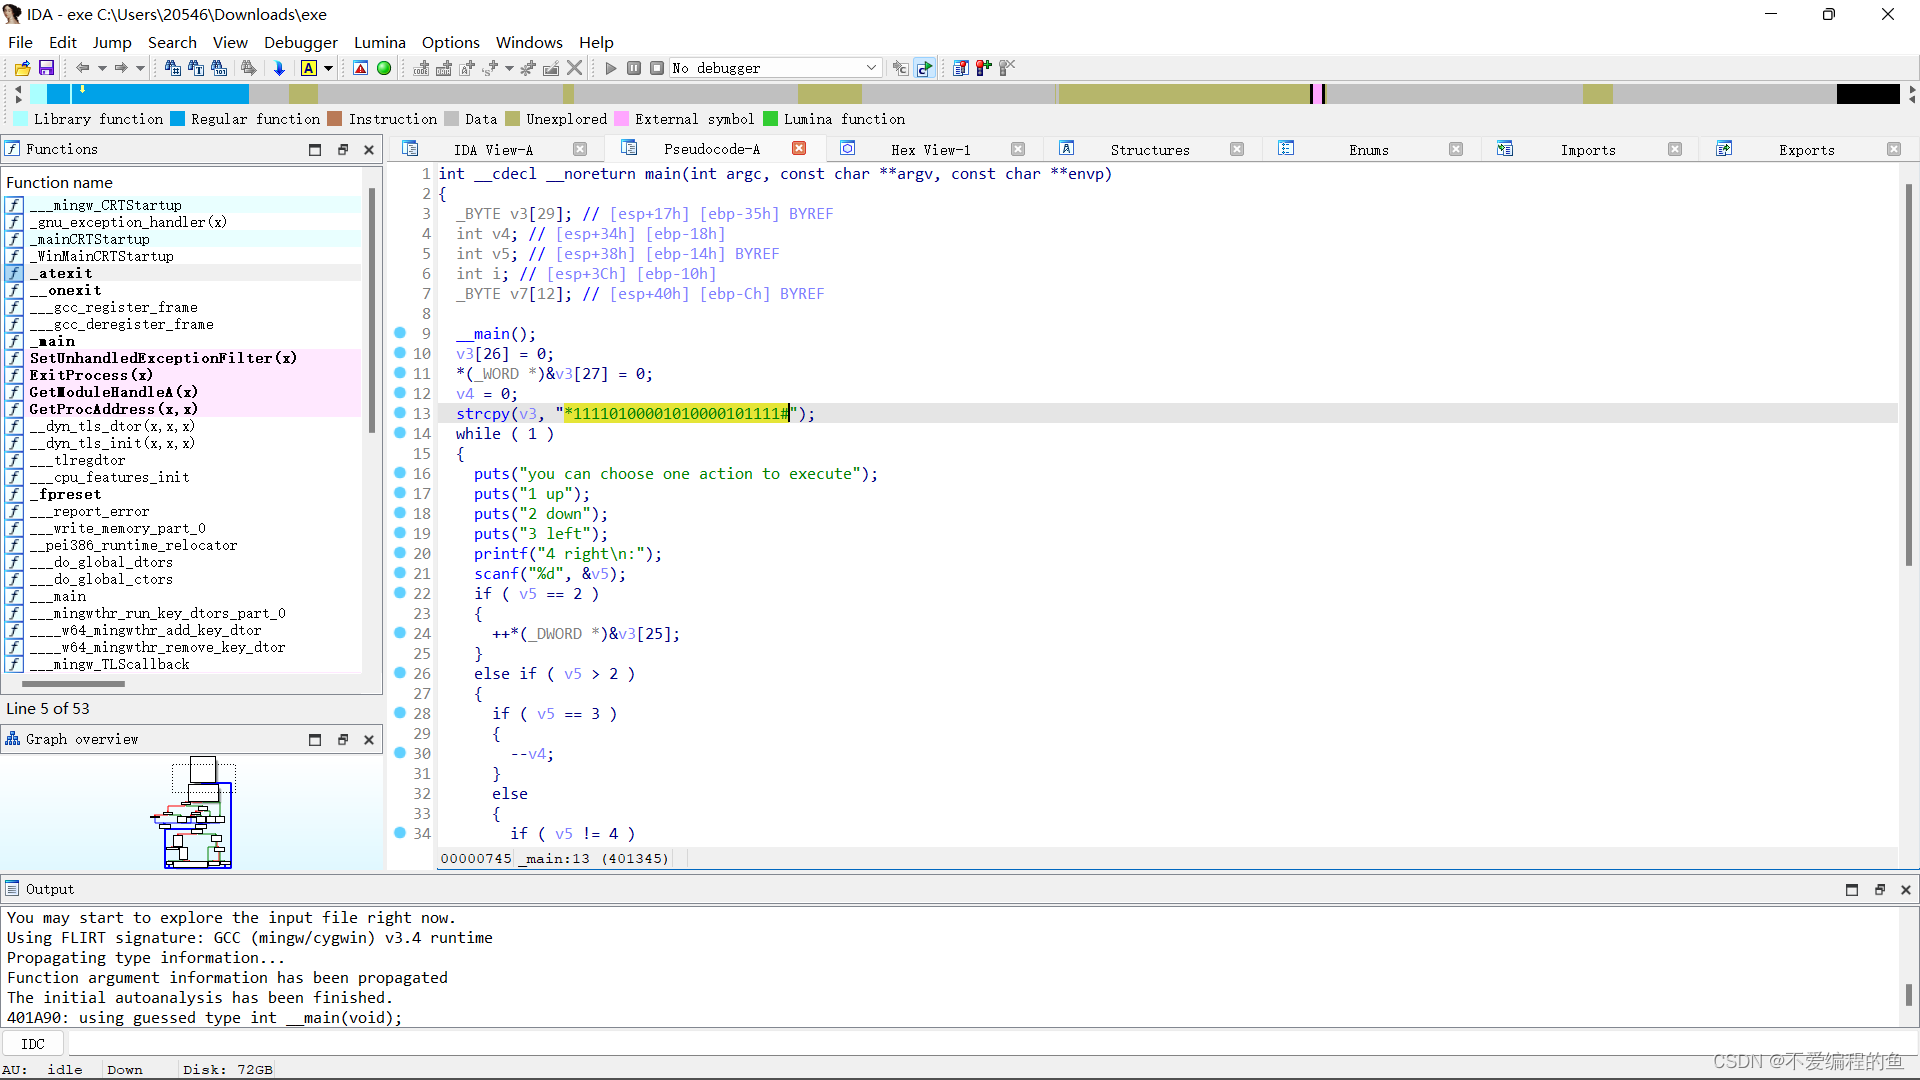Screen dimensions: 1920x1080
Task: Click the Save database icon
Action: point(46,68)
